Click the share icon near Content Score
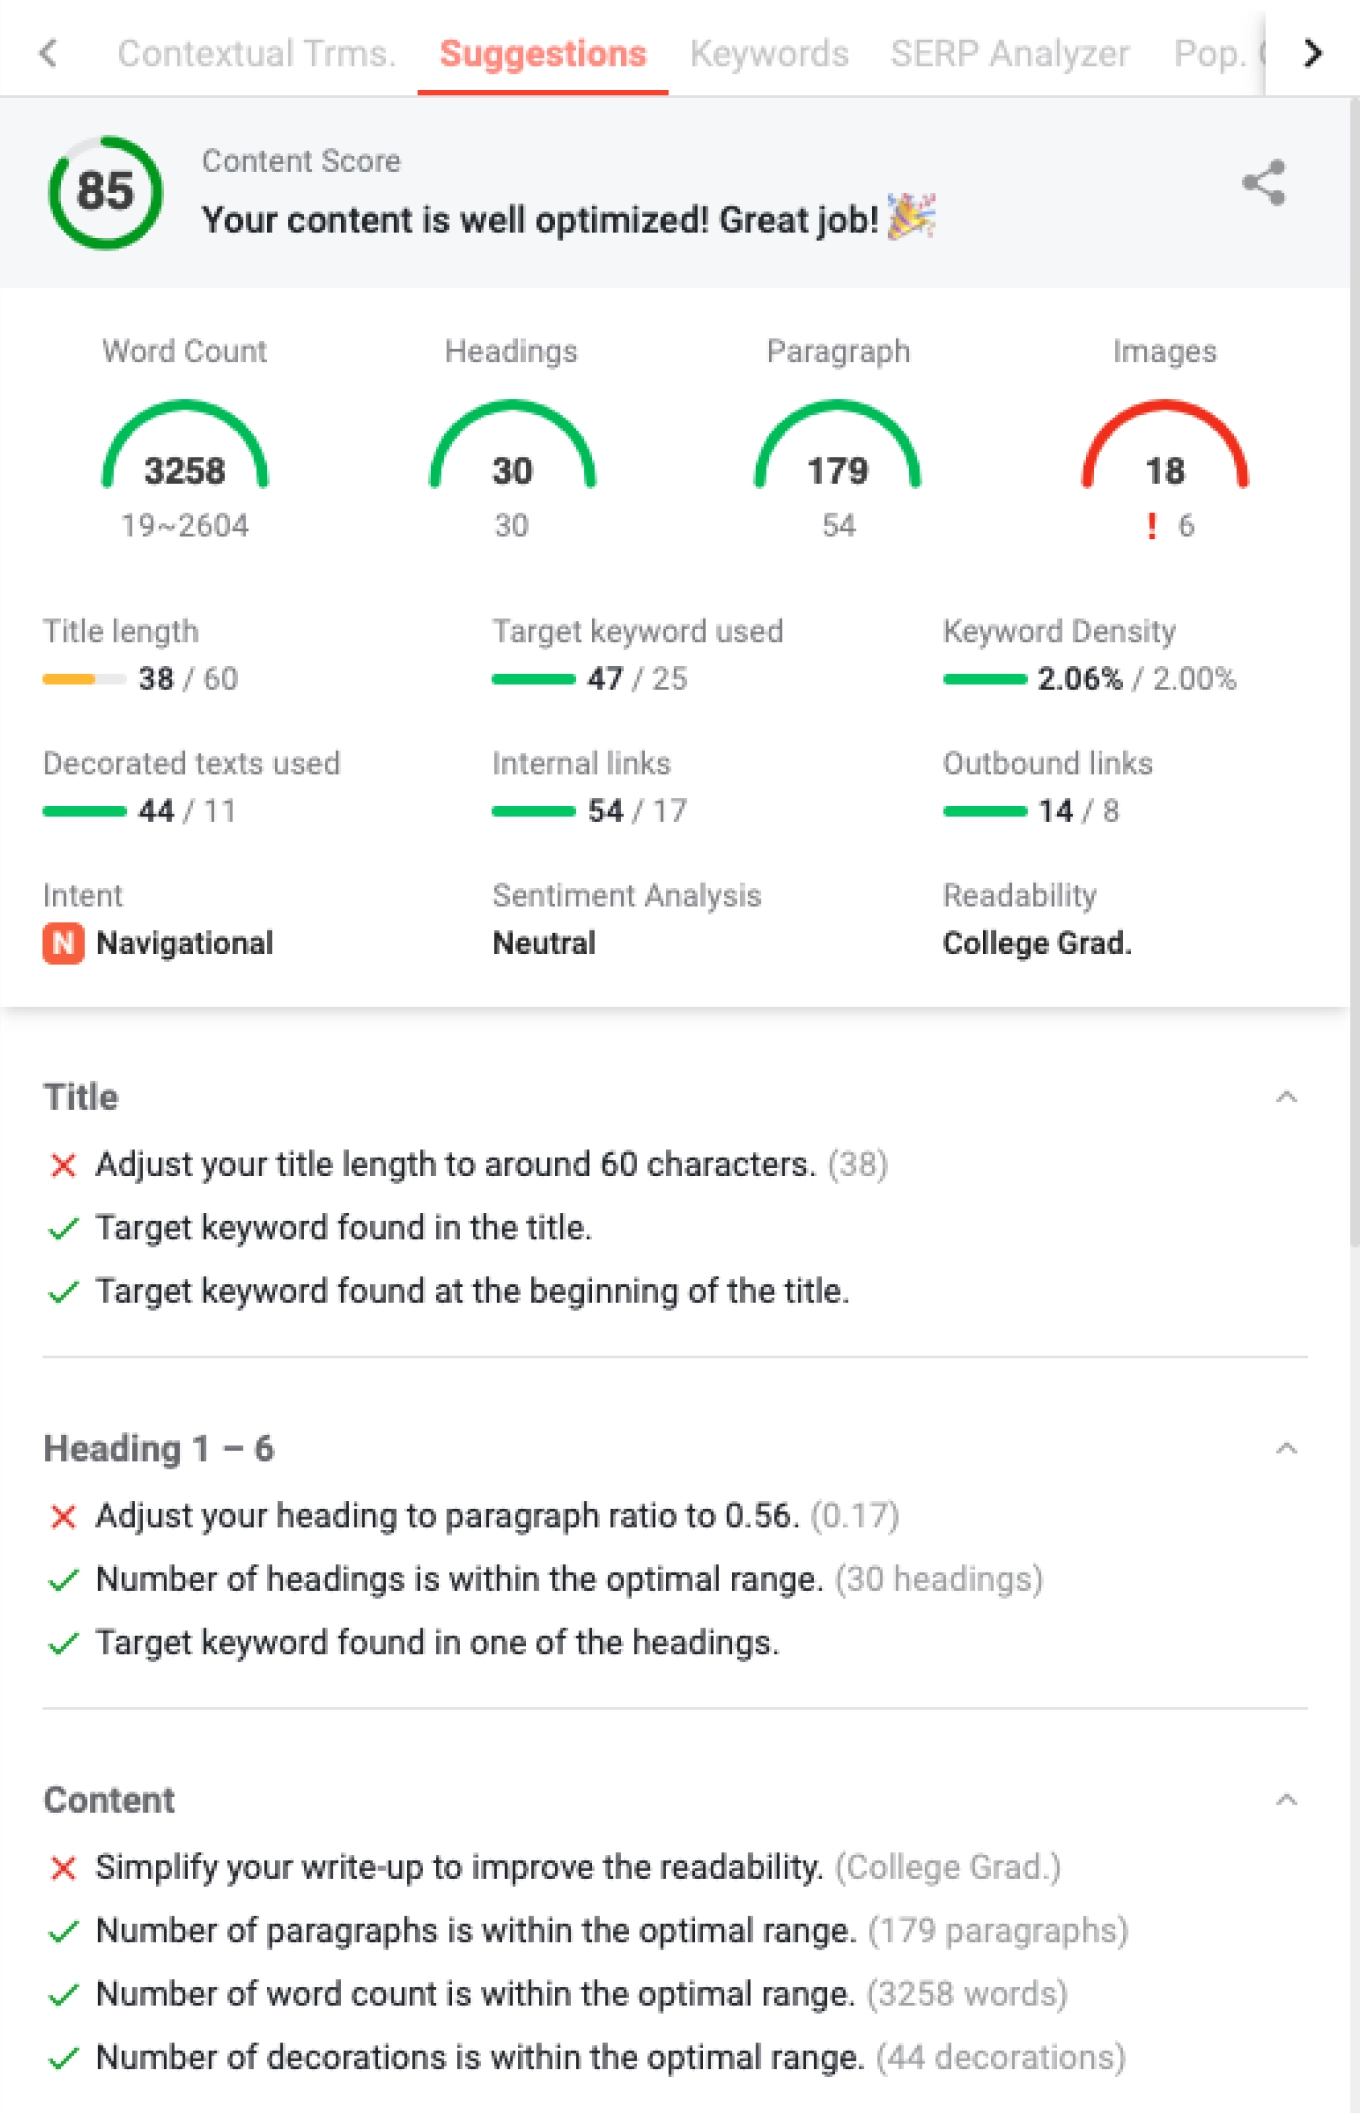The image size is (1360, 2114). pos(1264,184)
